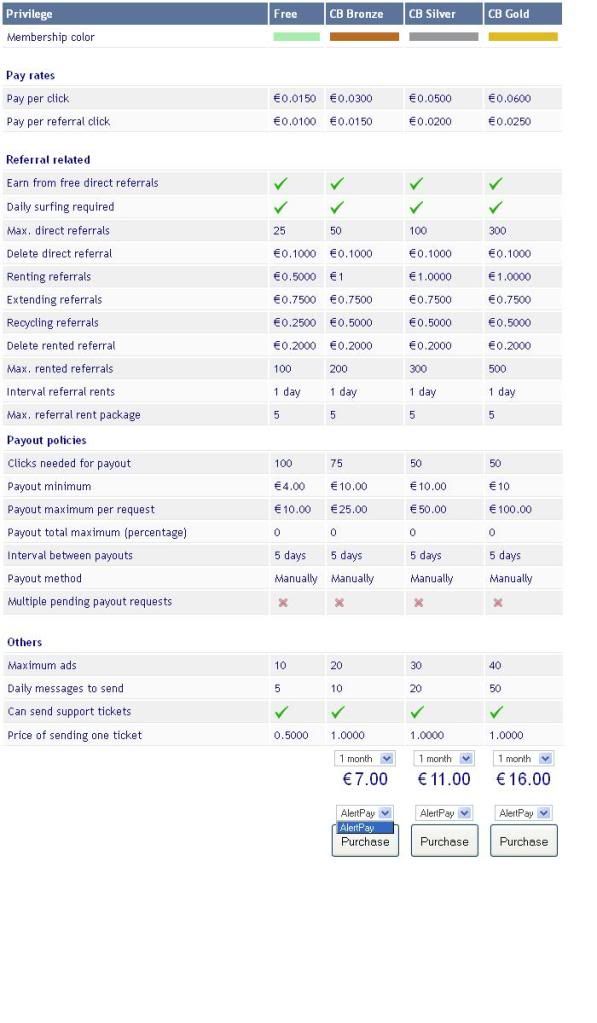
Task: Click the red X under CB Bronze pending payouts
Action: [339, 603]
